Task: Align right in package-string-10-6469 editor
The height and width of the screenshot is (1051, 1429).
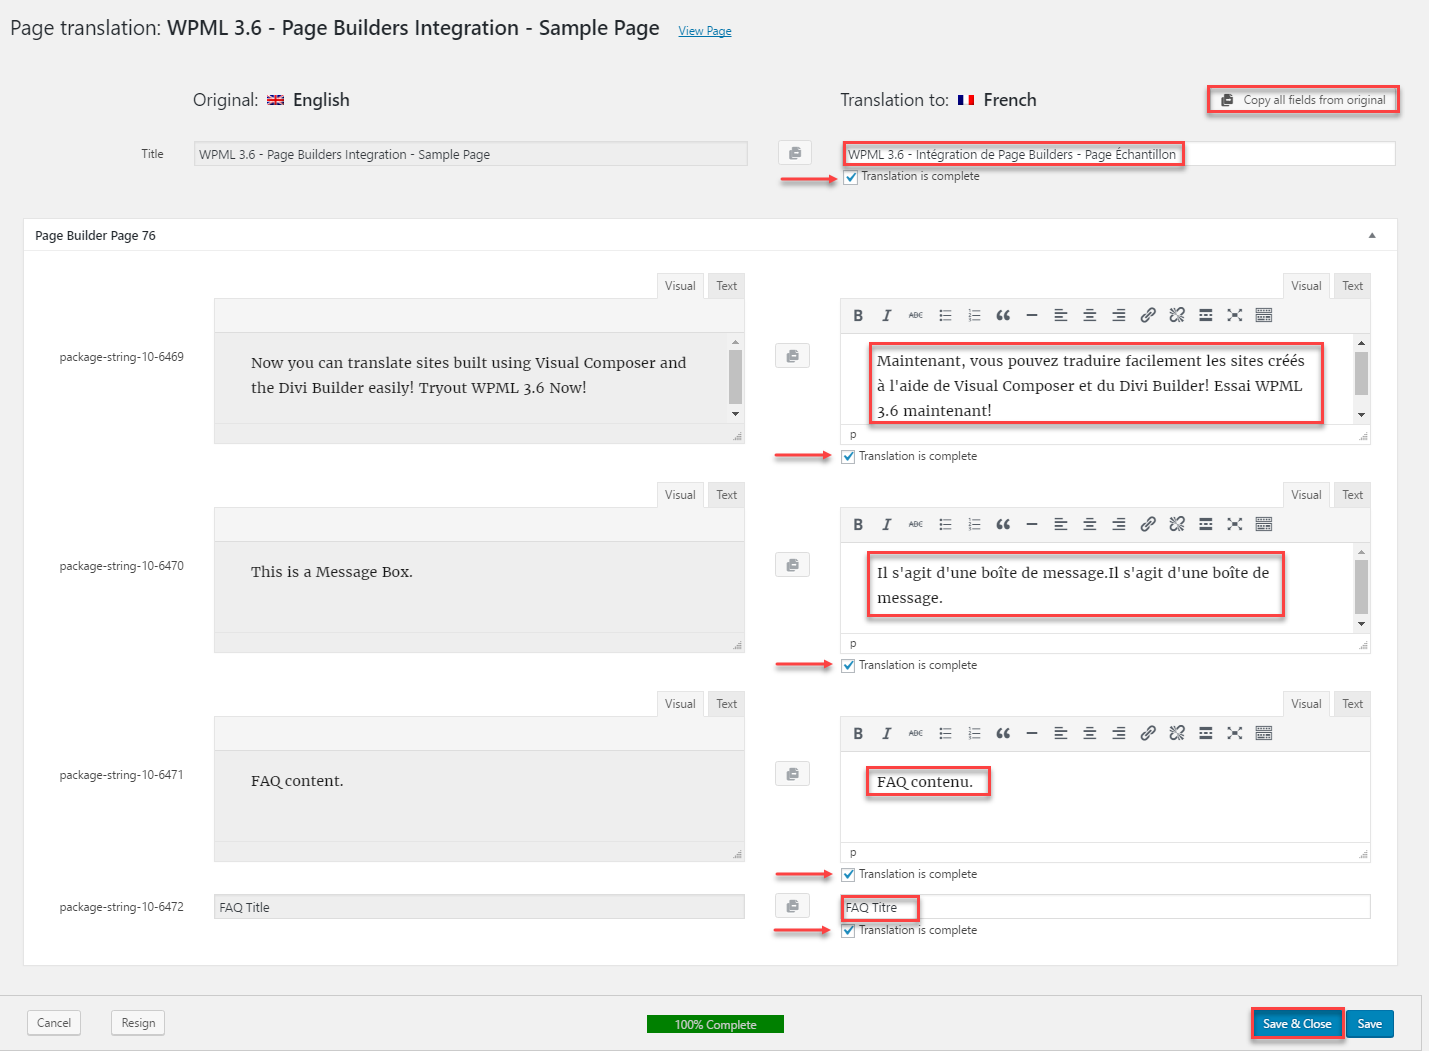Action: [x=1119, y=315]
